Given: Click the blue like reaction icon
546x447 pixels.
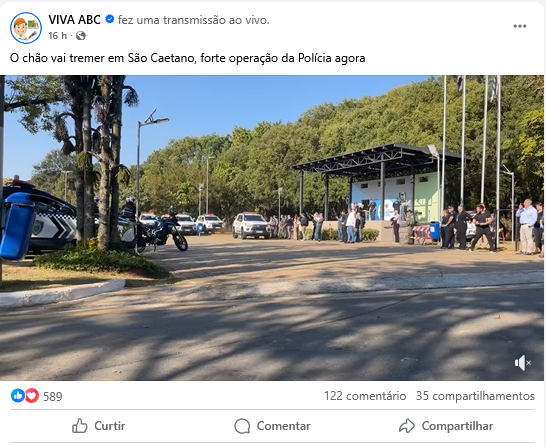Looking at the screenshot, I should point(18,396).
